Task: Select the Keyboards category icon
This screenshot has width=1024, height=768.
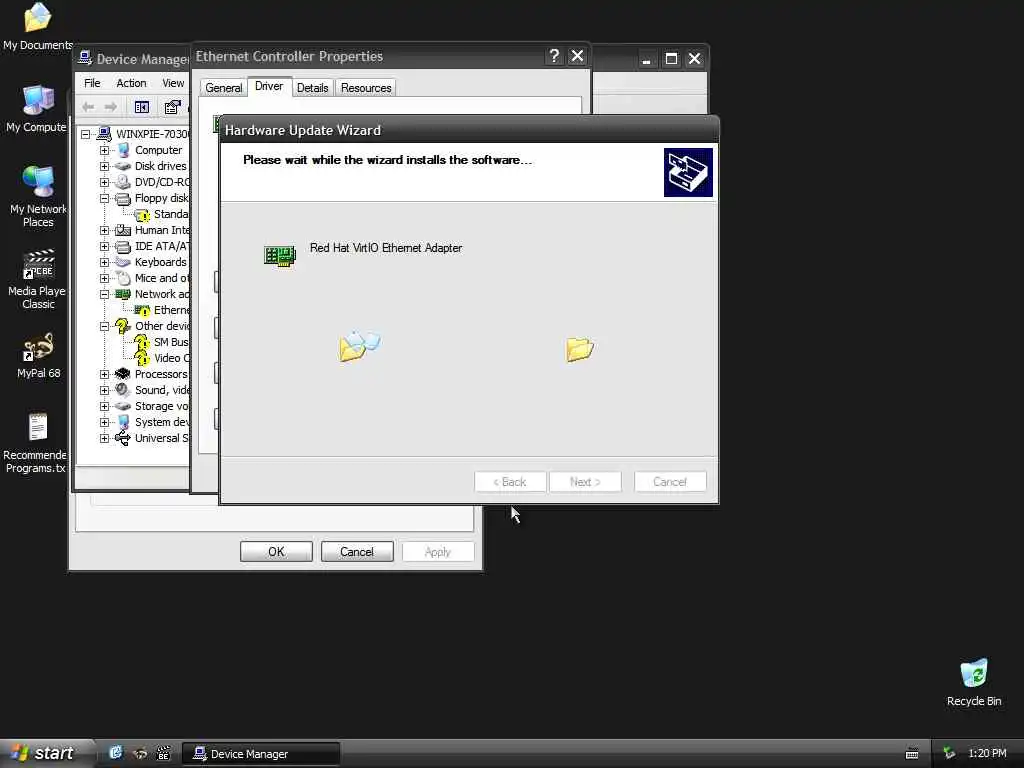Action: pos(123,262)
